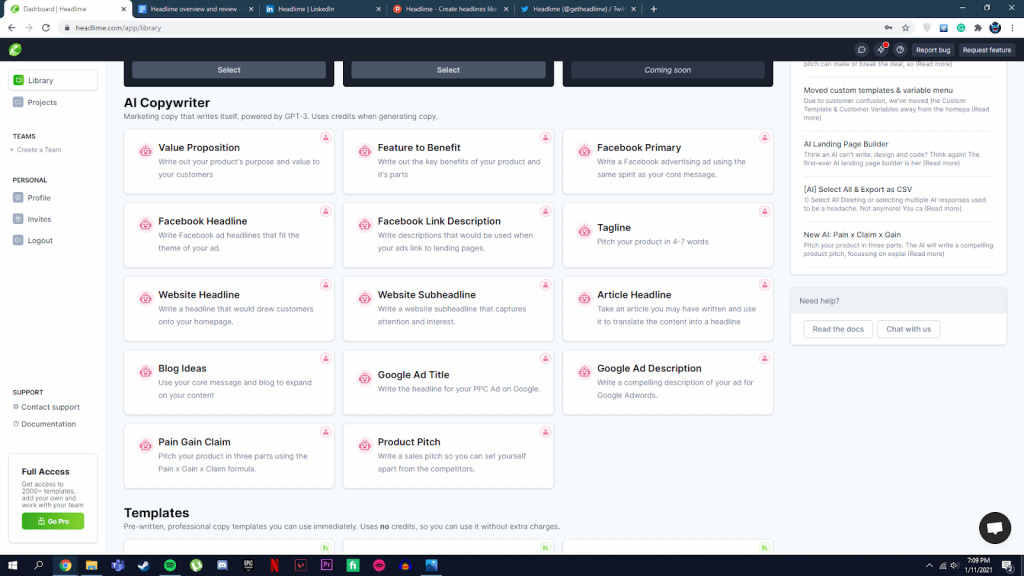Open the Google Ad Title card
The width and height of the screenshot is (1024, 576).
point(448,382)
